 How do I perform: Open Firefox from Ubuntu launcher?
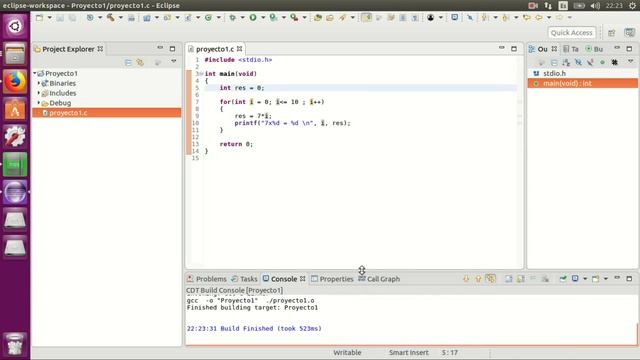[x=15, y=82]
